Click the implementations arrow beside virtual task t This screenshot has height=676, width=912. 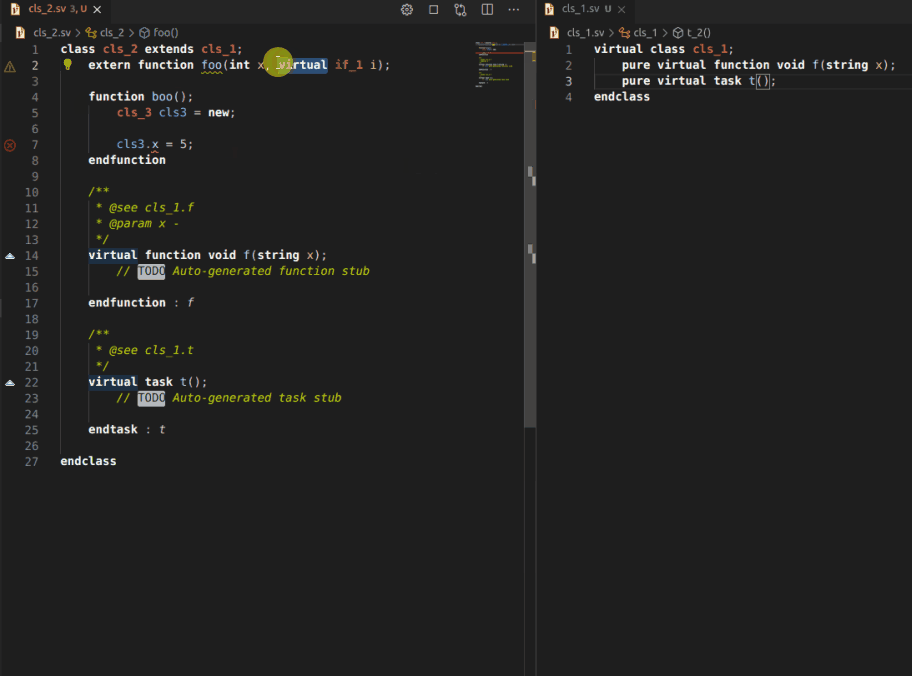click(x=8, y=382)
